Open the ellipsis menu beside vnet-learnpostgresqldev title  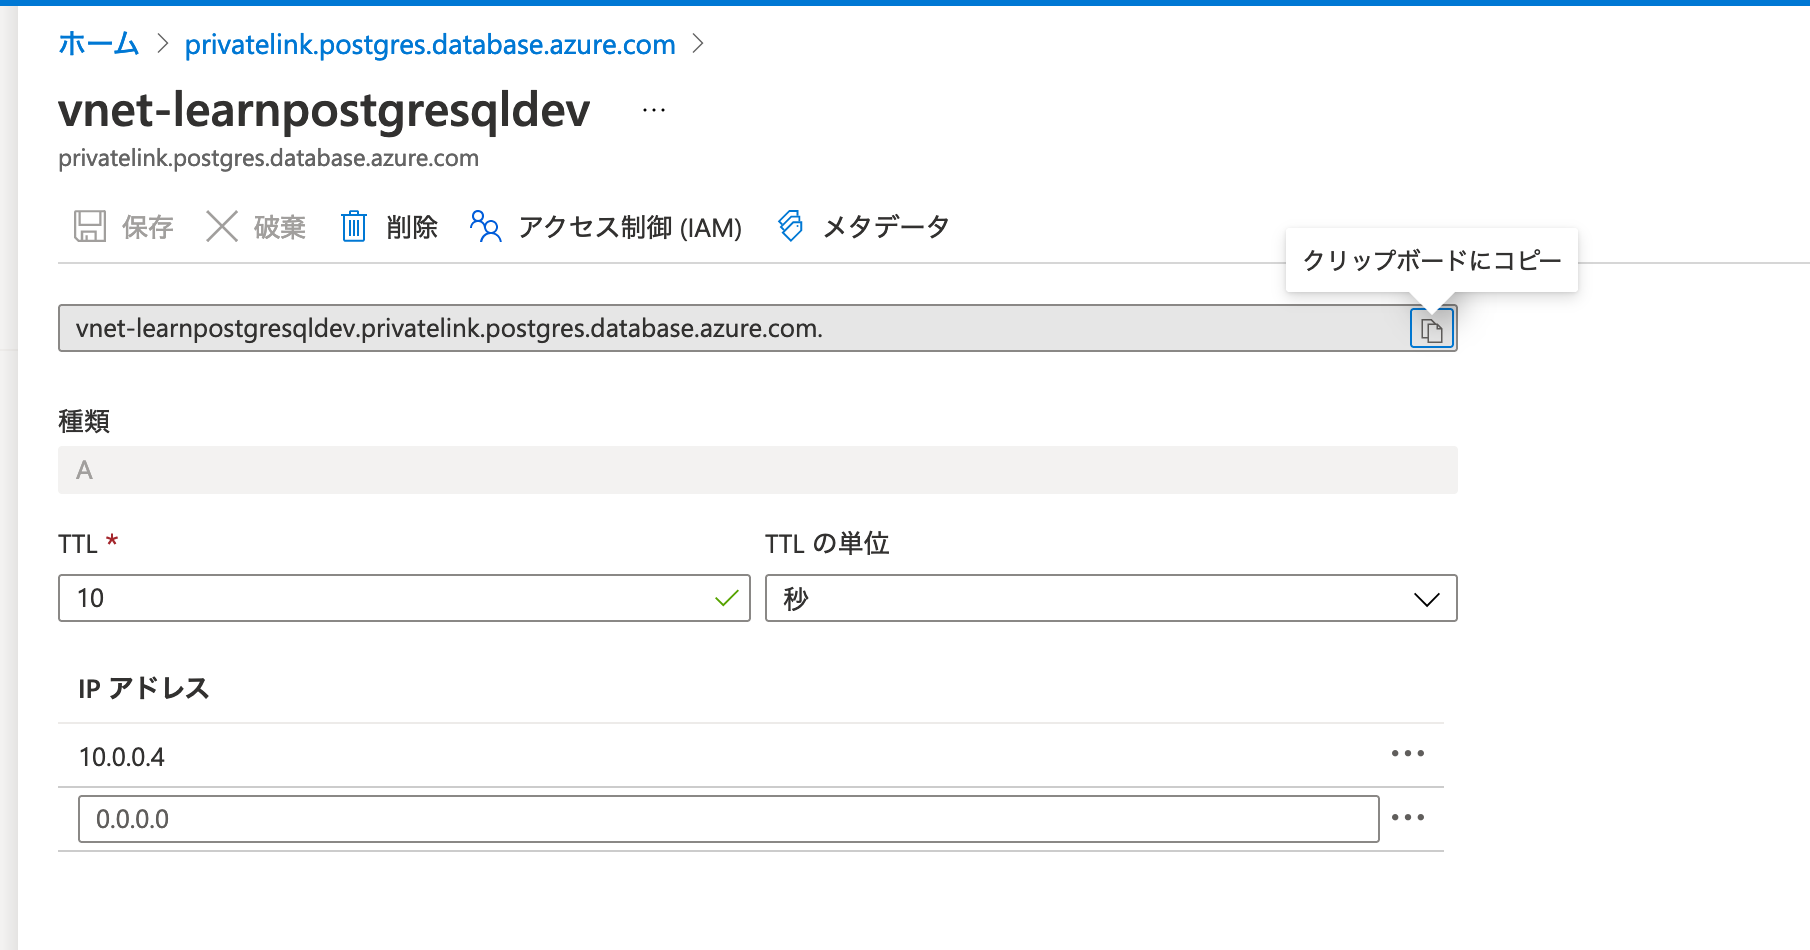point(654,111)
